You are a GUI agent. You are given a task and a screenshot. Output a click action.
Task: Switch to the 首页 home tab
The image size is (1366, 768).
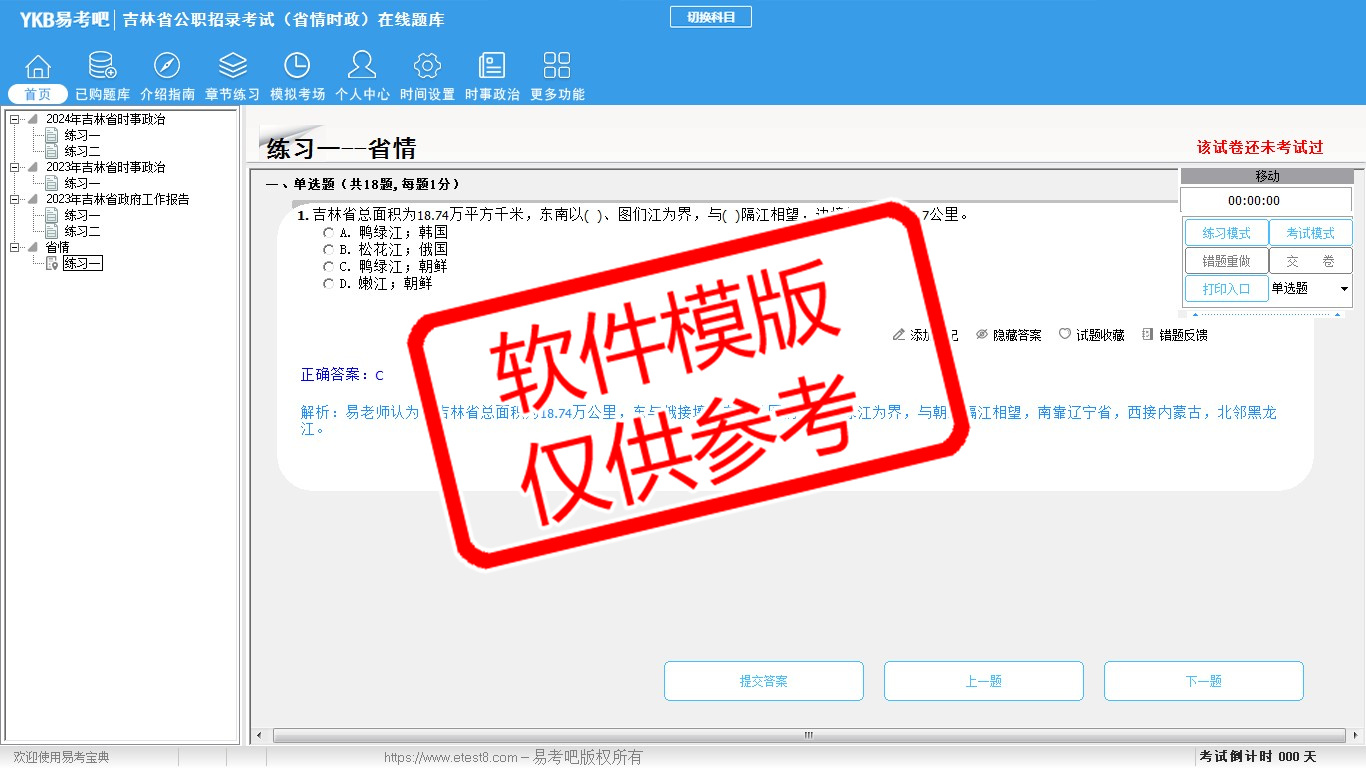(38, 94)
